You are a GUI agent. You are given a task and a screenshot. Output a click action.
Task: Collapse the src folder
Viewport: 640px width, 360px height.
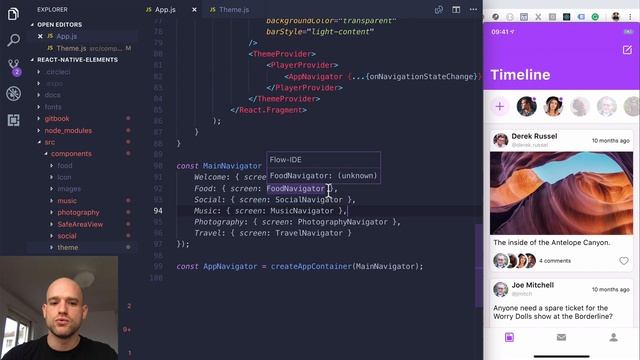[49, 142]
